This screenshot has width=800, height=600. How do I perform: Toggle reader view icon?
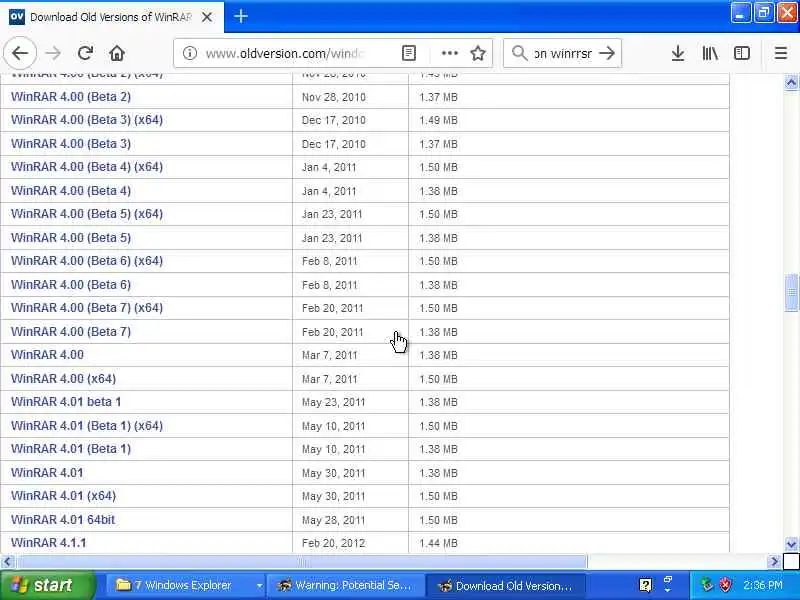(x=409, y=53)
